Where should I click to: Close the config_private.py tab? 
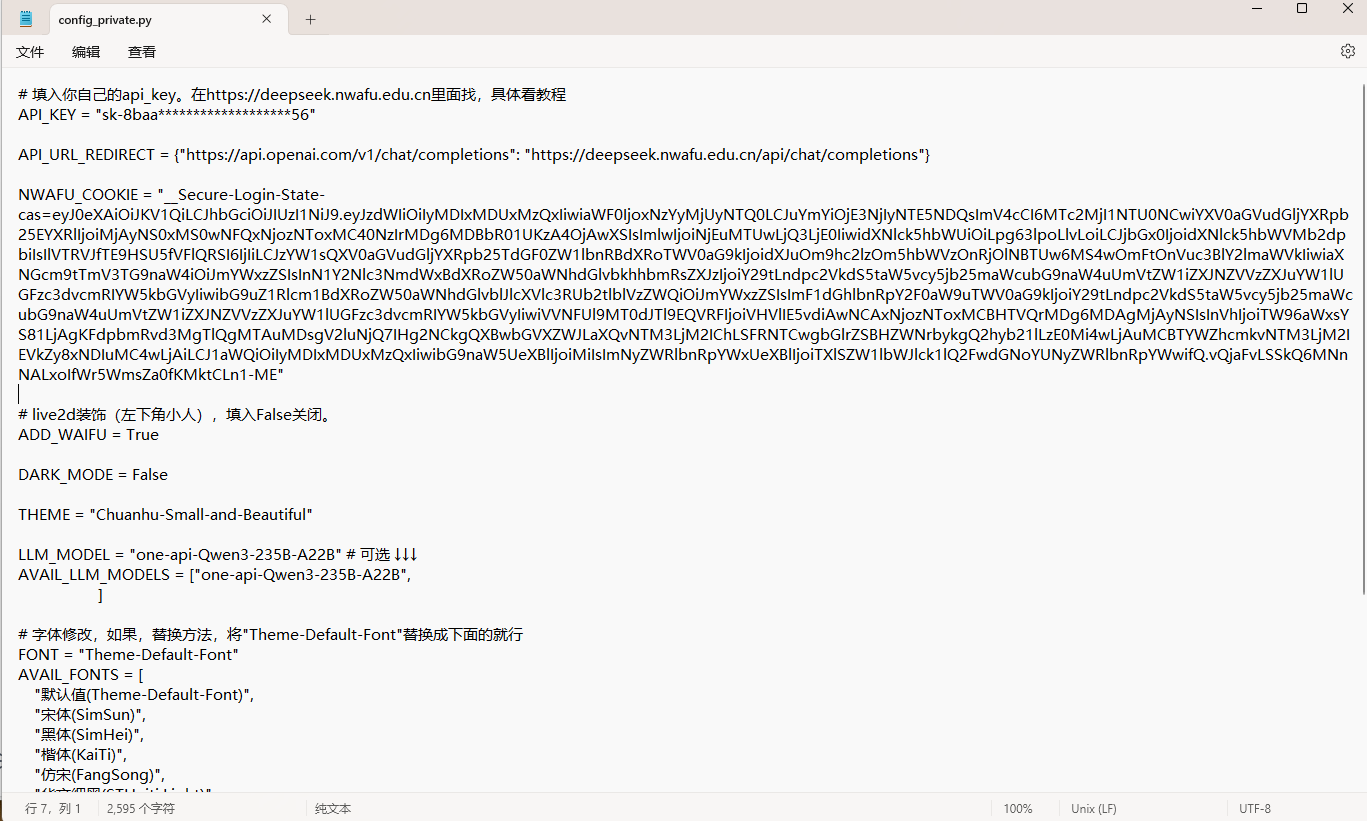point(267,19)
